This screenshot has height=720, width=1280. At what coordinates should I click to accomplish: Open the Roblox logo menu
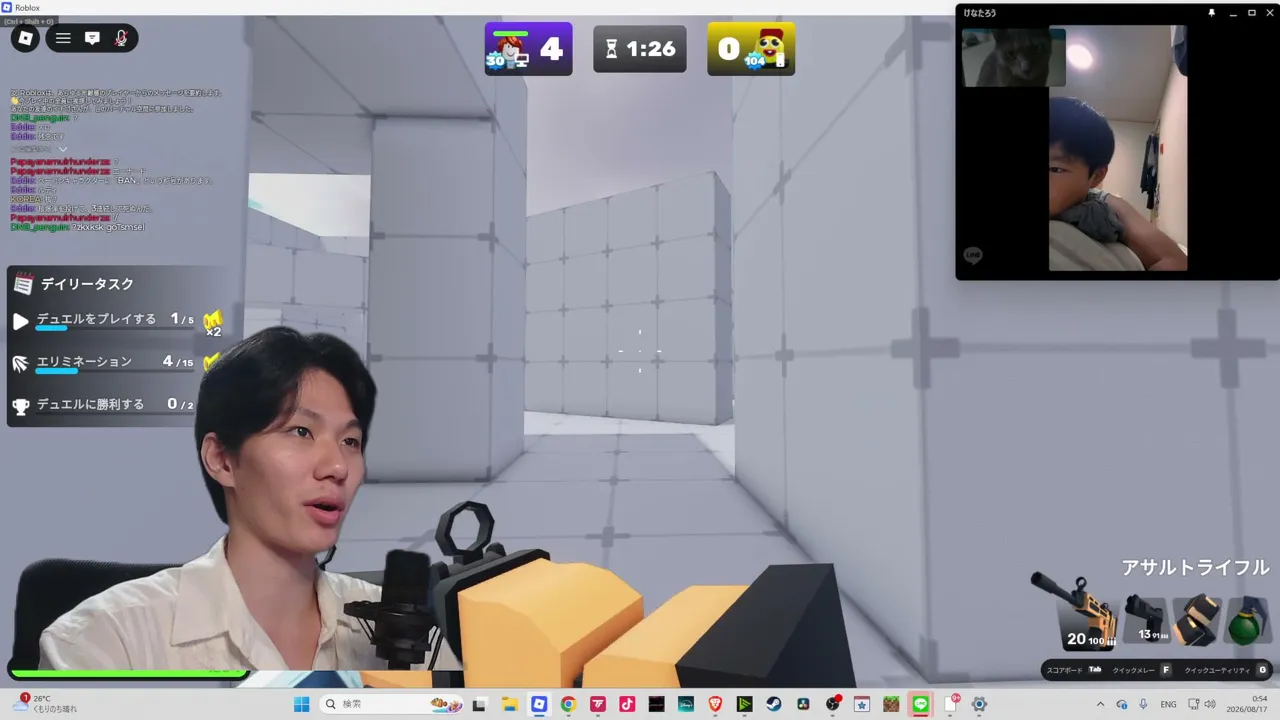[x=26, y=38]
